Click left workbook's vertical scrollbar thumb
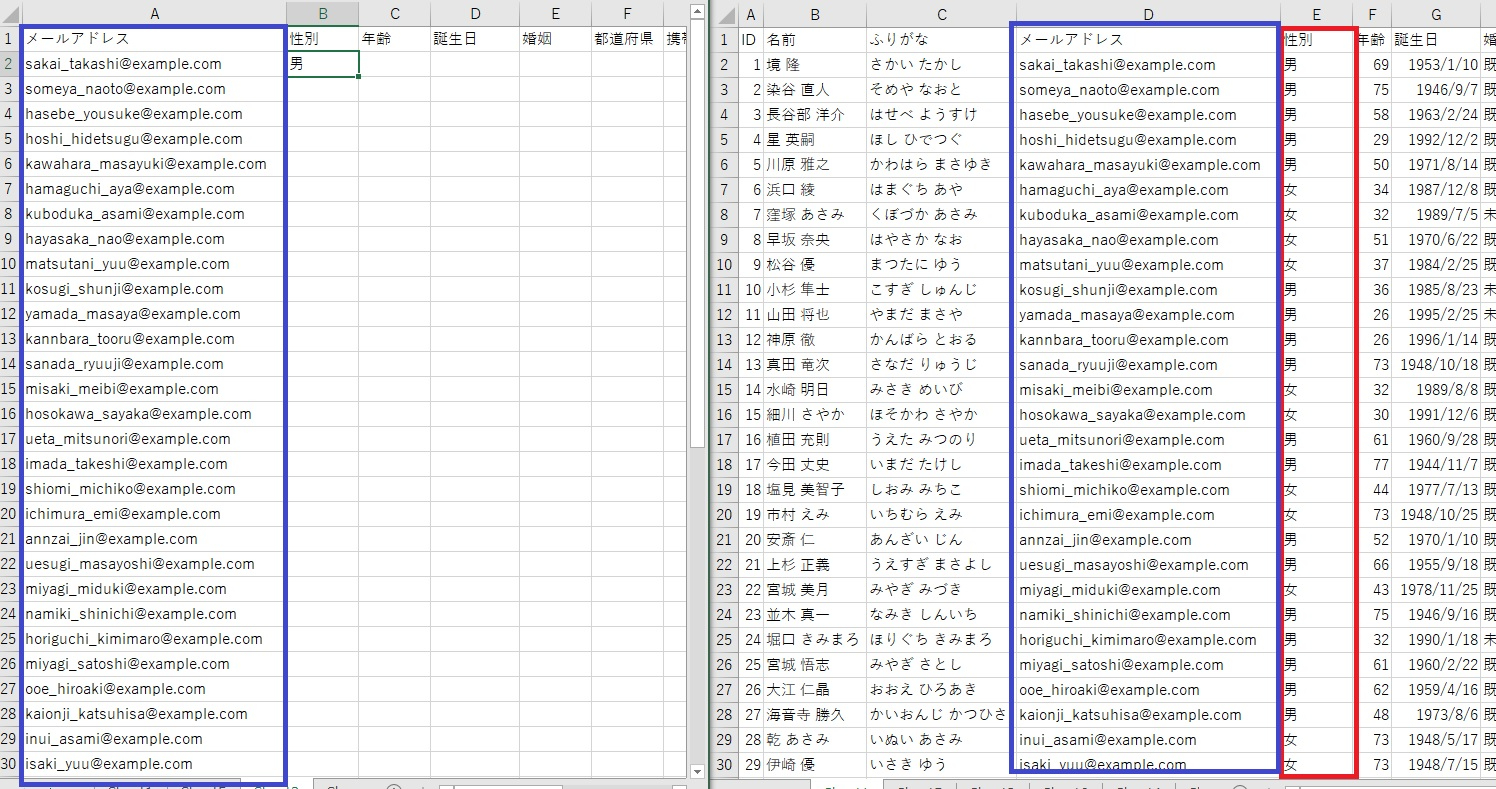This screenshot has height=789, width=1496. click(x=698, y=235)
